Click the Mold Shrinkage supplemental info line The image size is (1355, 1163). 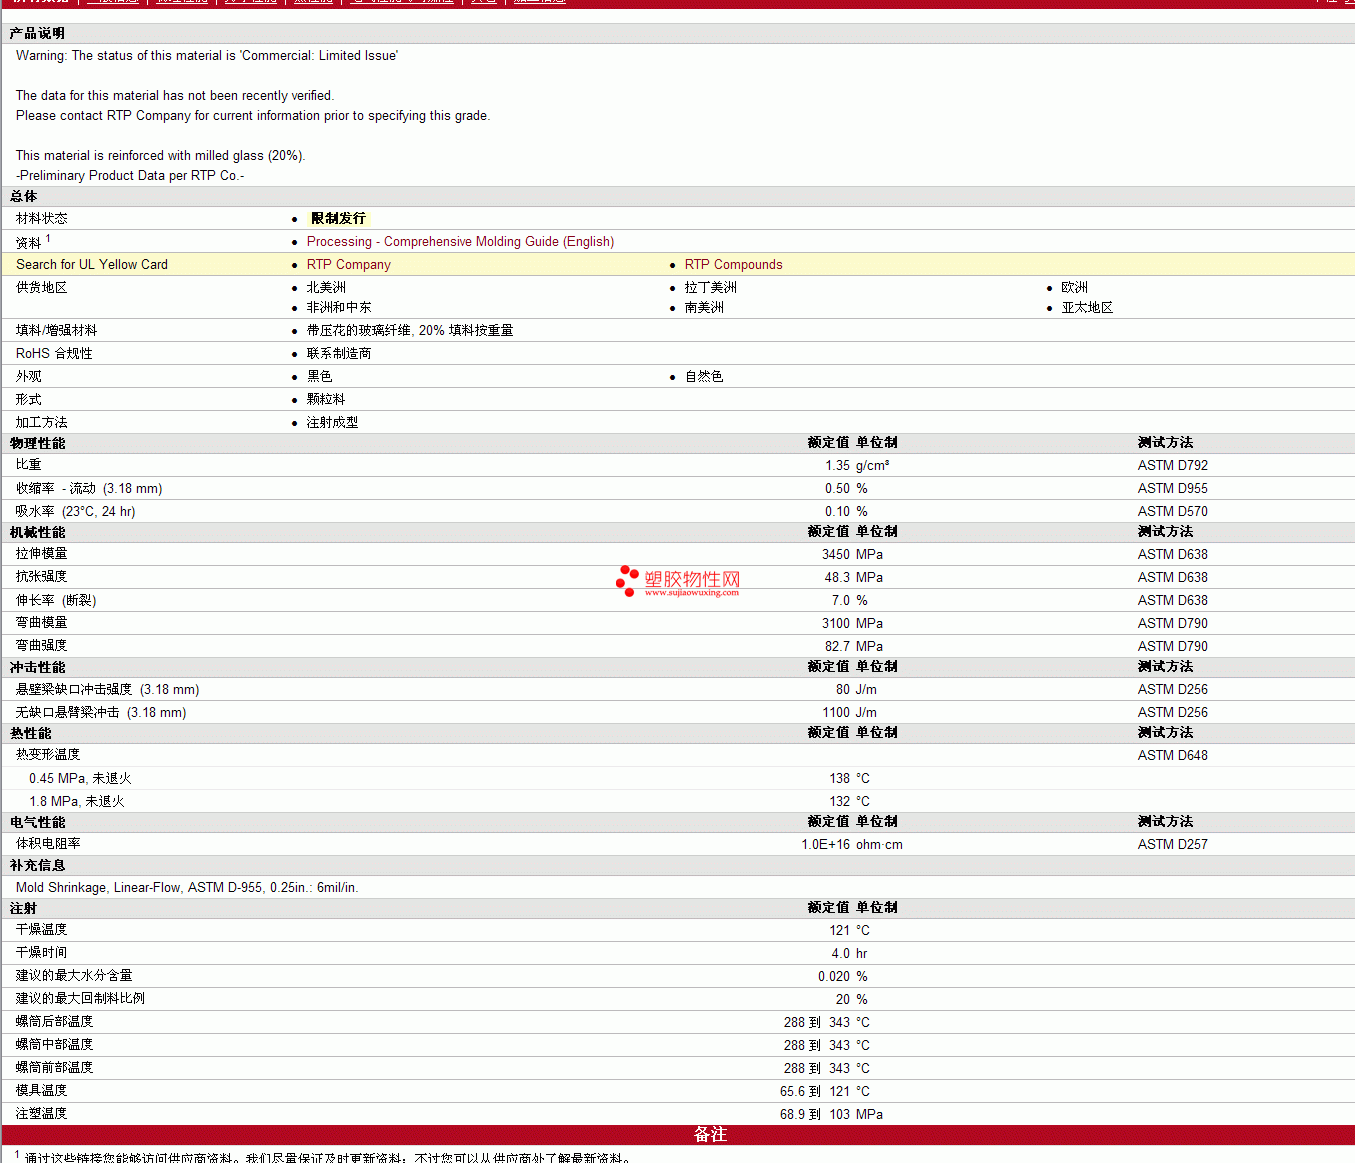pos(187,888)
